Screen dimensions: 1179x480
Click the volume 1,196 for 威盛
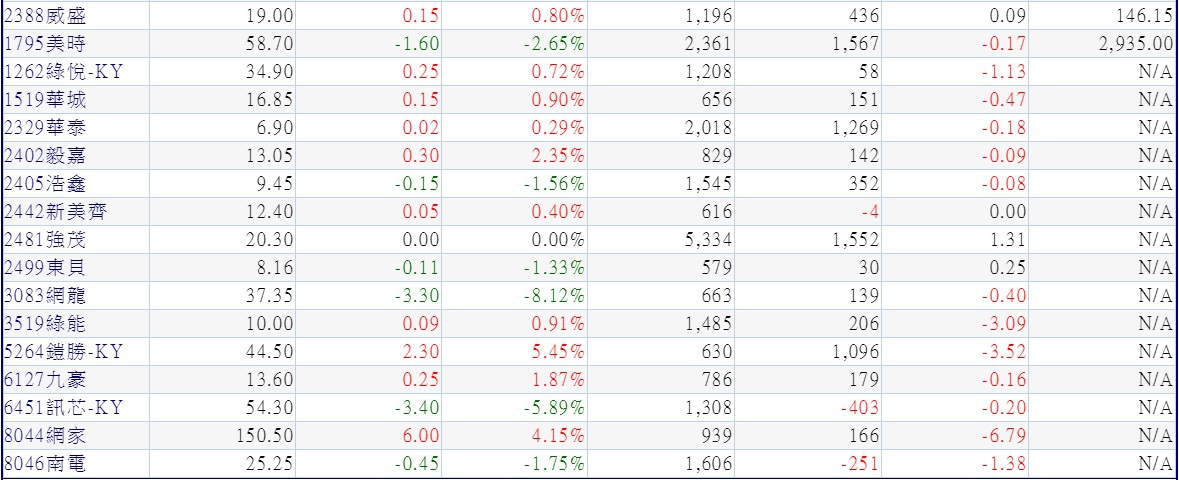pos(708,15)
